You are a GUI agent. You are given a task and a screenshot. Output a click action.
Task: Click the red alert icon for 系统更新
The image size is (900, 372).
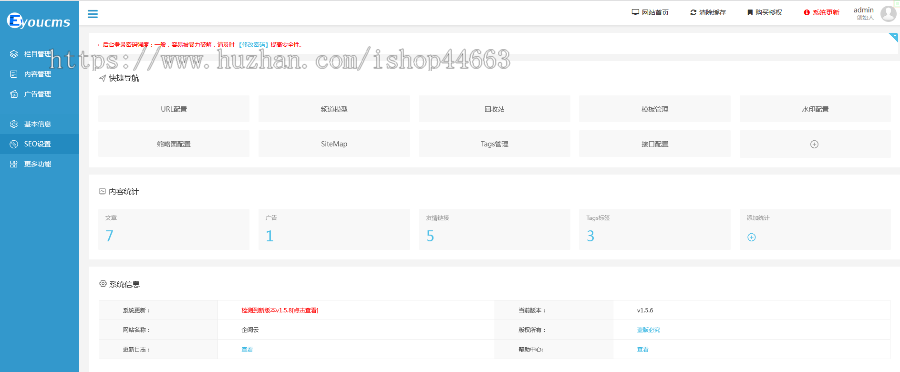click(806, 12)
